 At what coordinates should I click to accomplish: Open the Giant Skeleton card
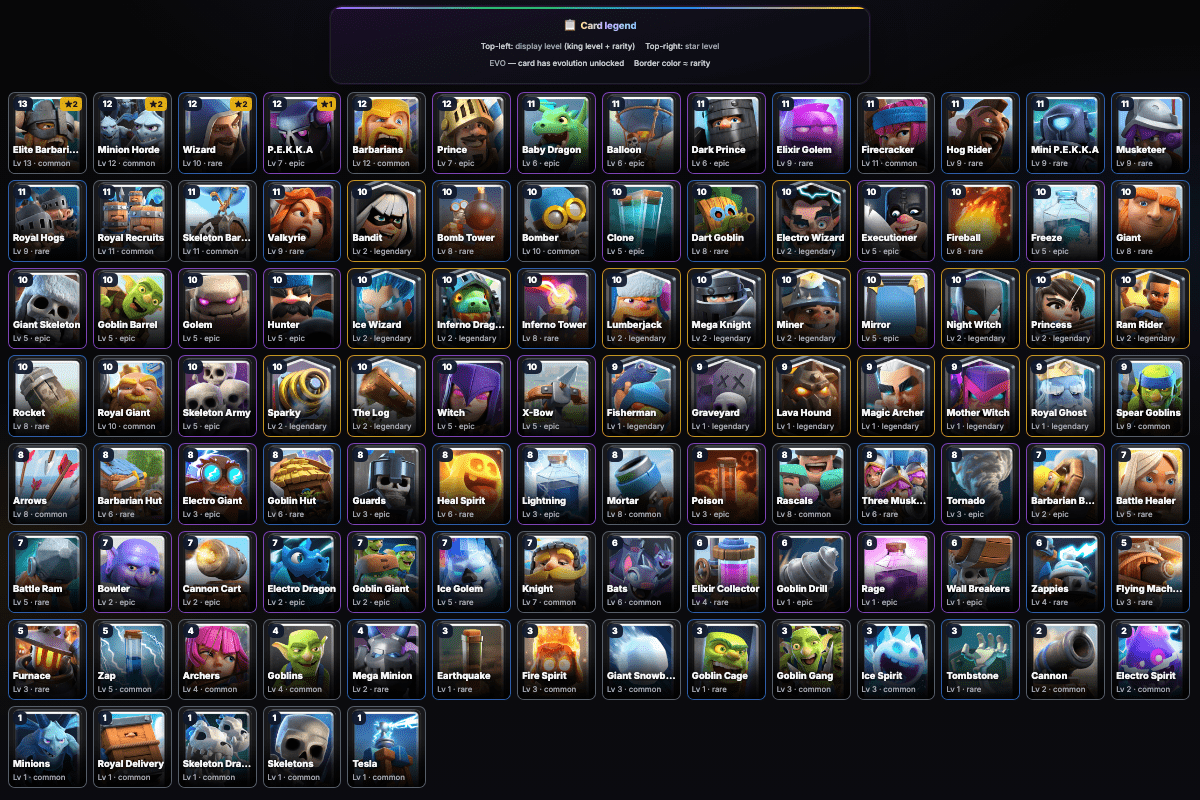tap(47, 308)
